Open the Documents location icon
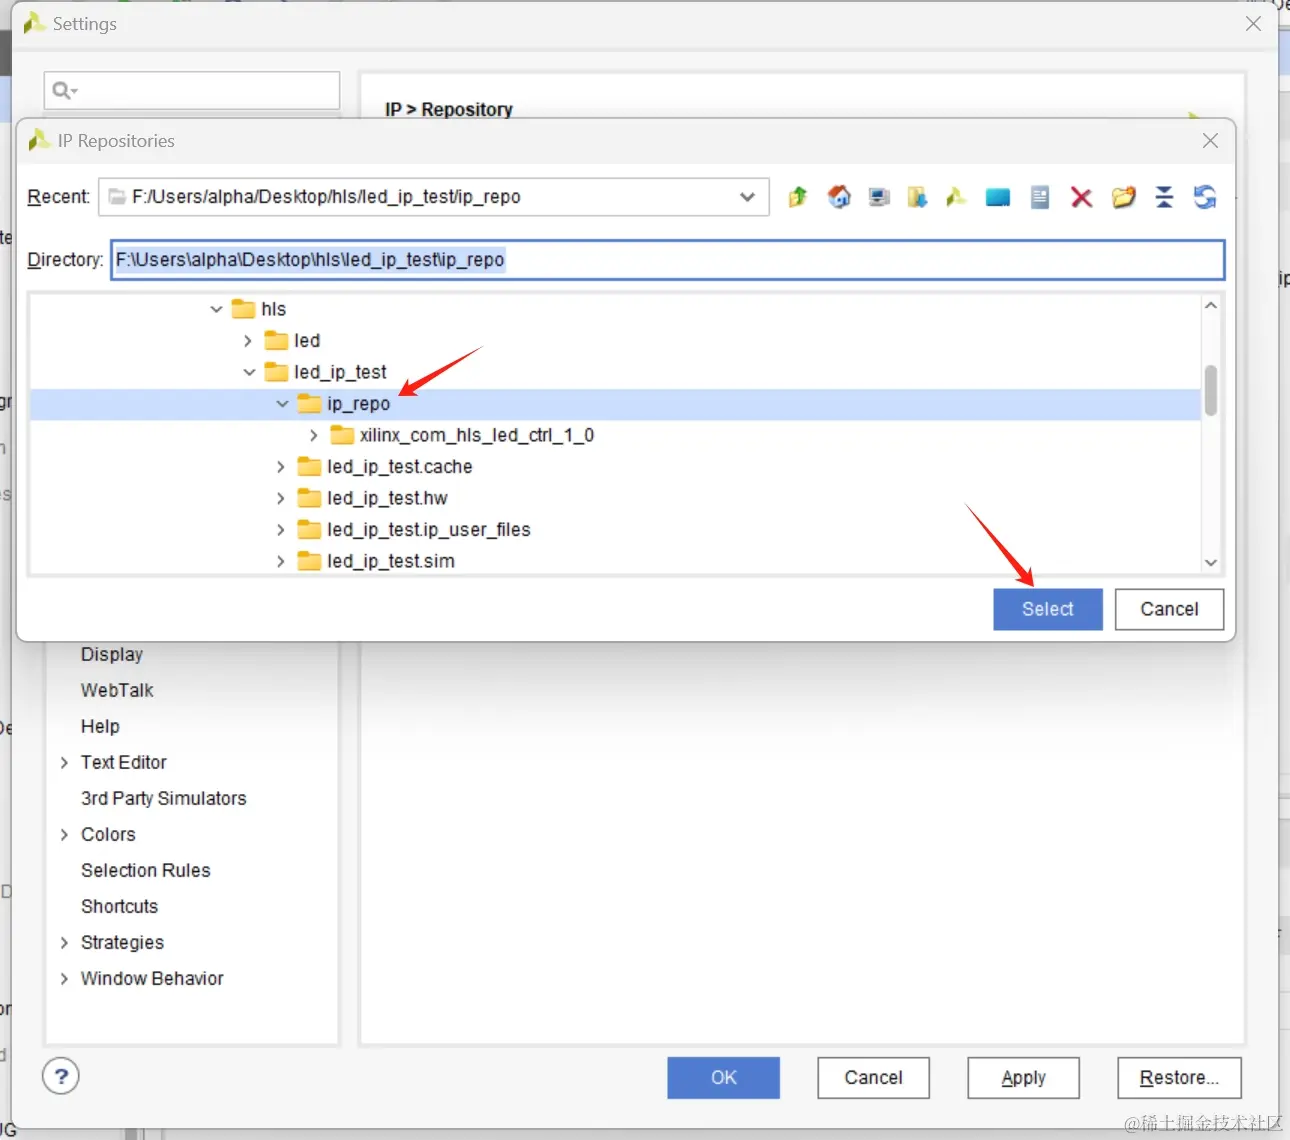The image size is (1290, 1140). pos(1040,197)
